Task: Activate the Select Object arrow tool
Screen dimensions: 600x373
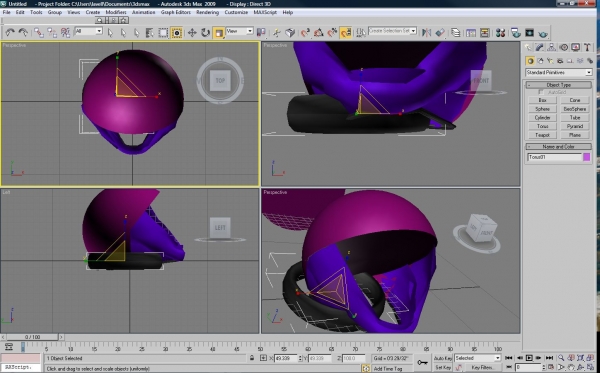Action: 110,33
